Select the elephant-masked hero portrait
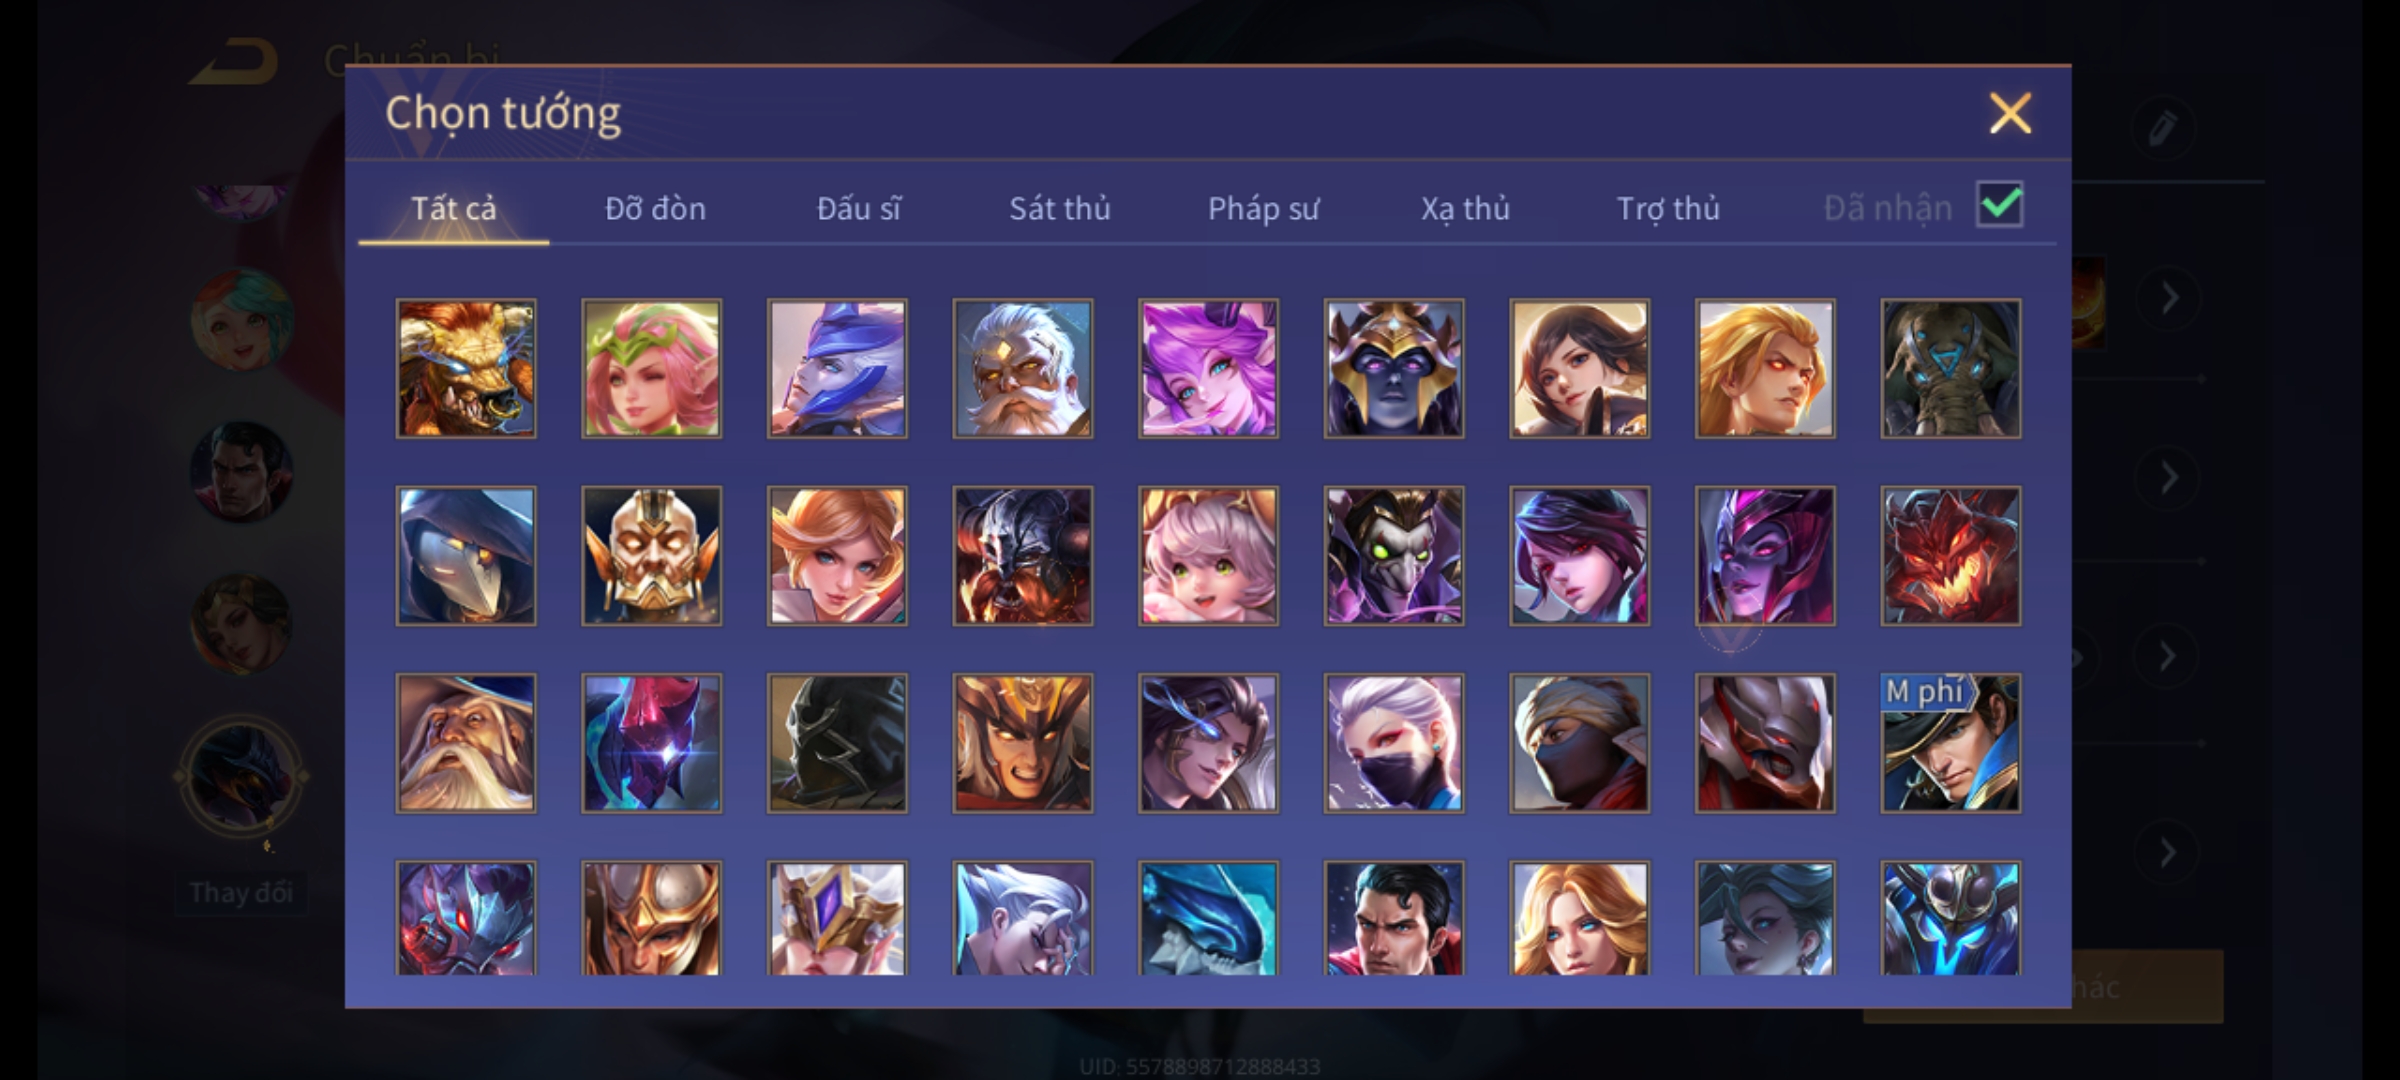 tap(1951, 369)
